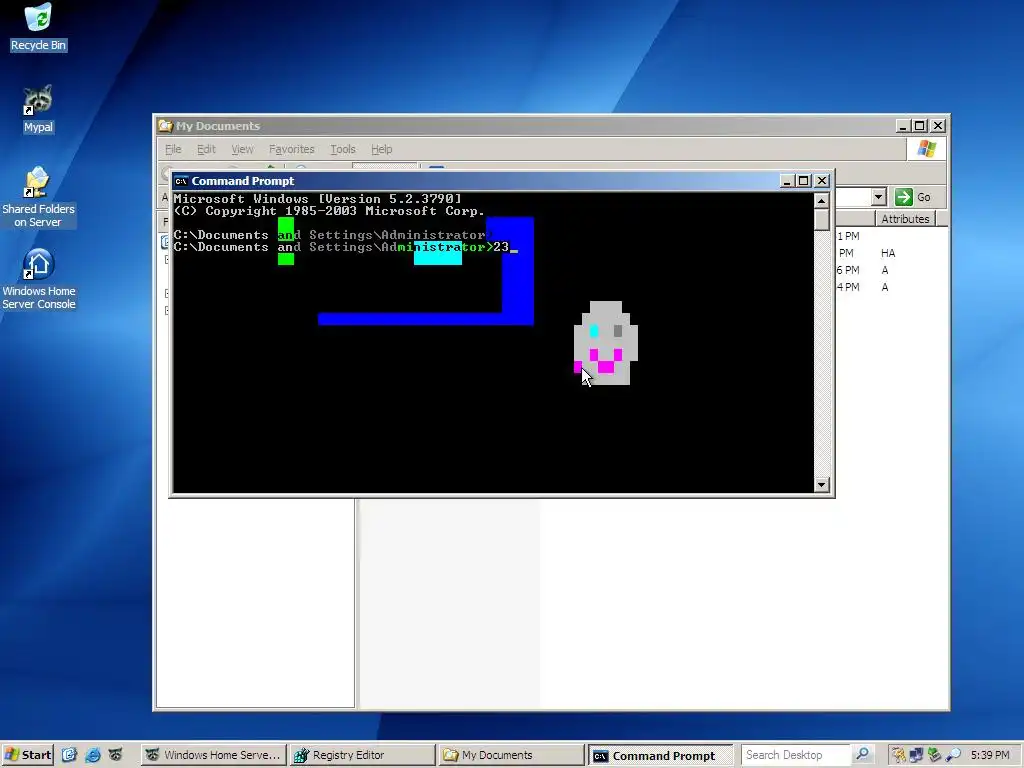
Task: Click the Start button
Action: (27, 755)
